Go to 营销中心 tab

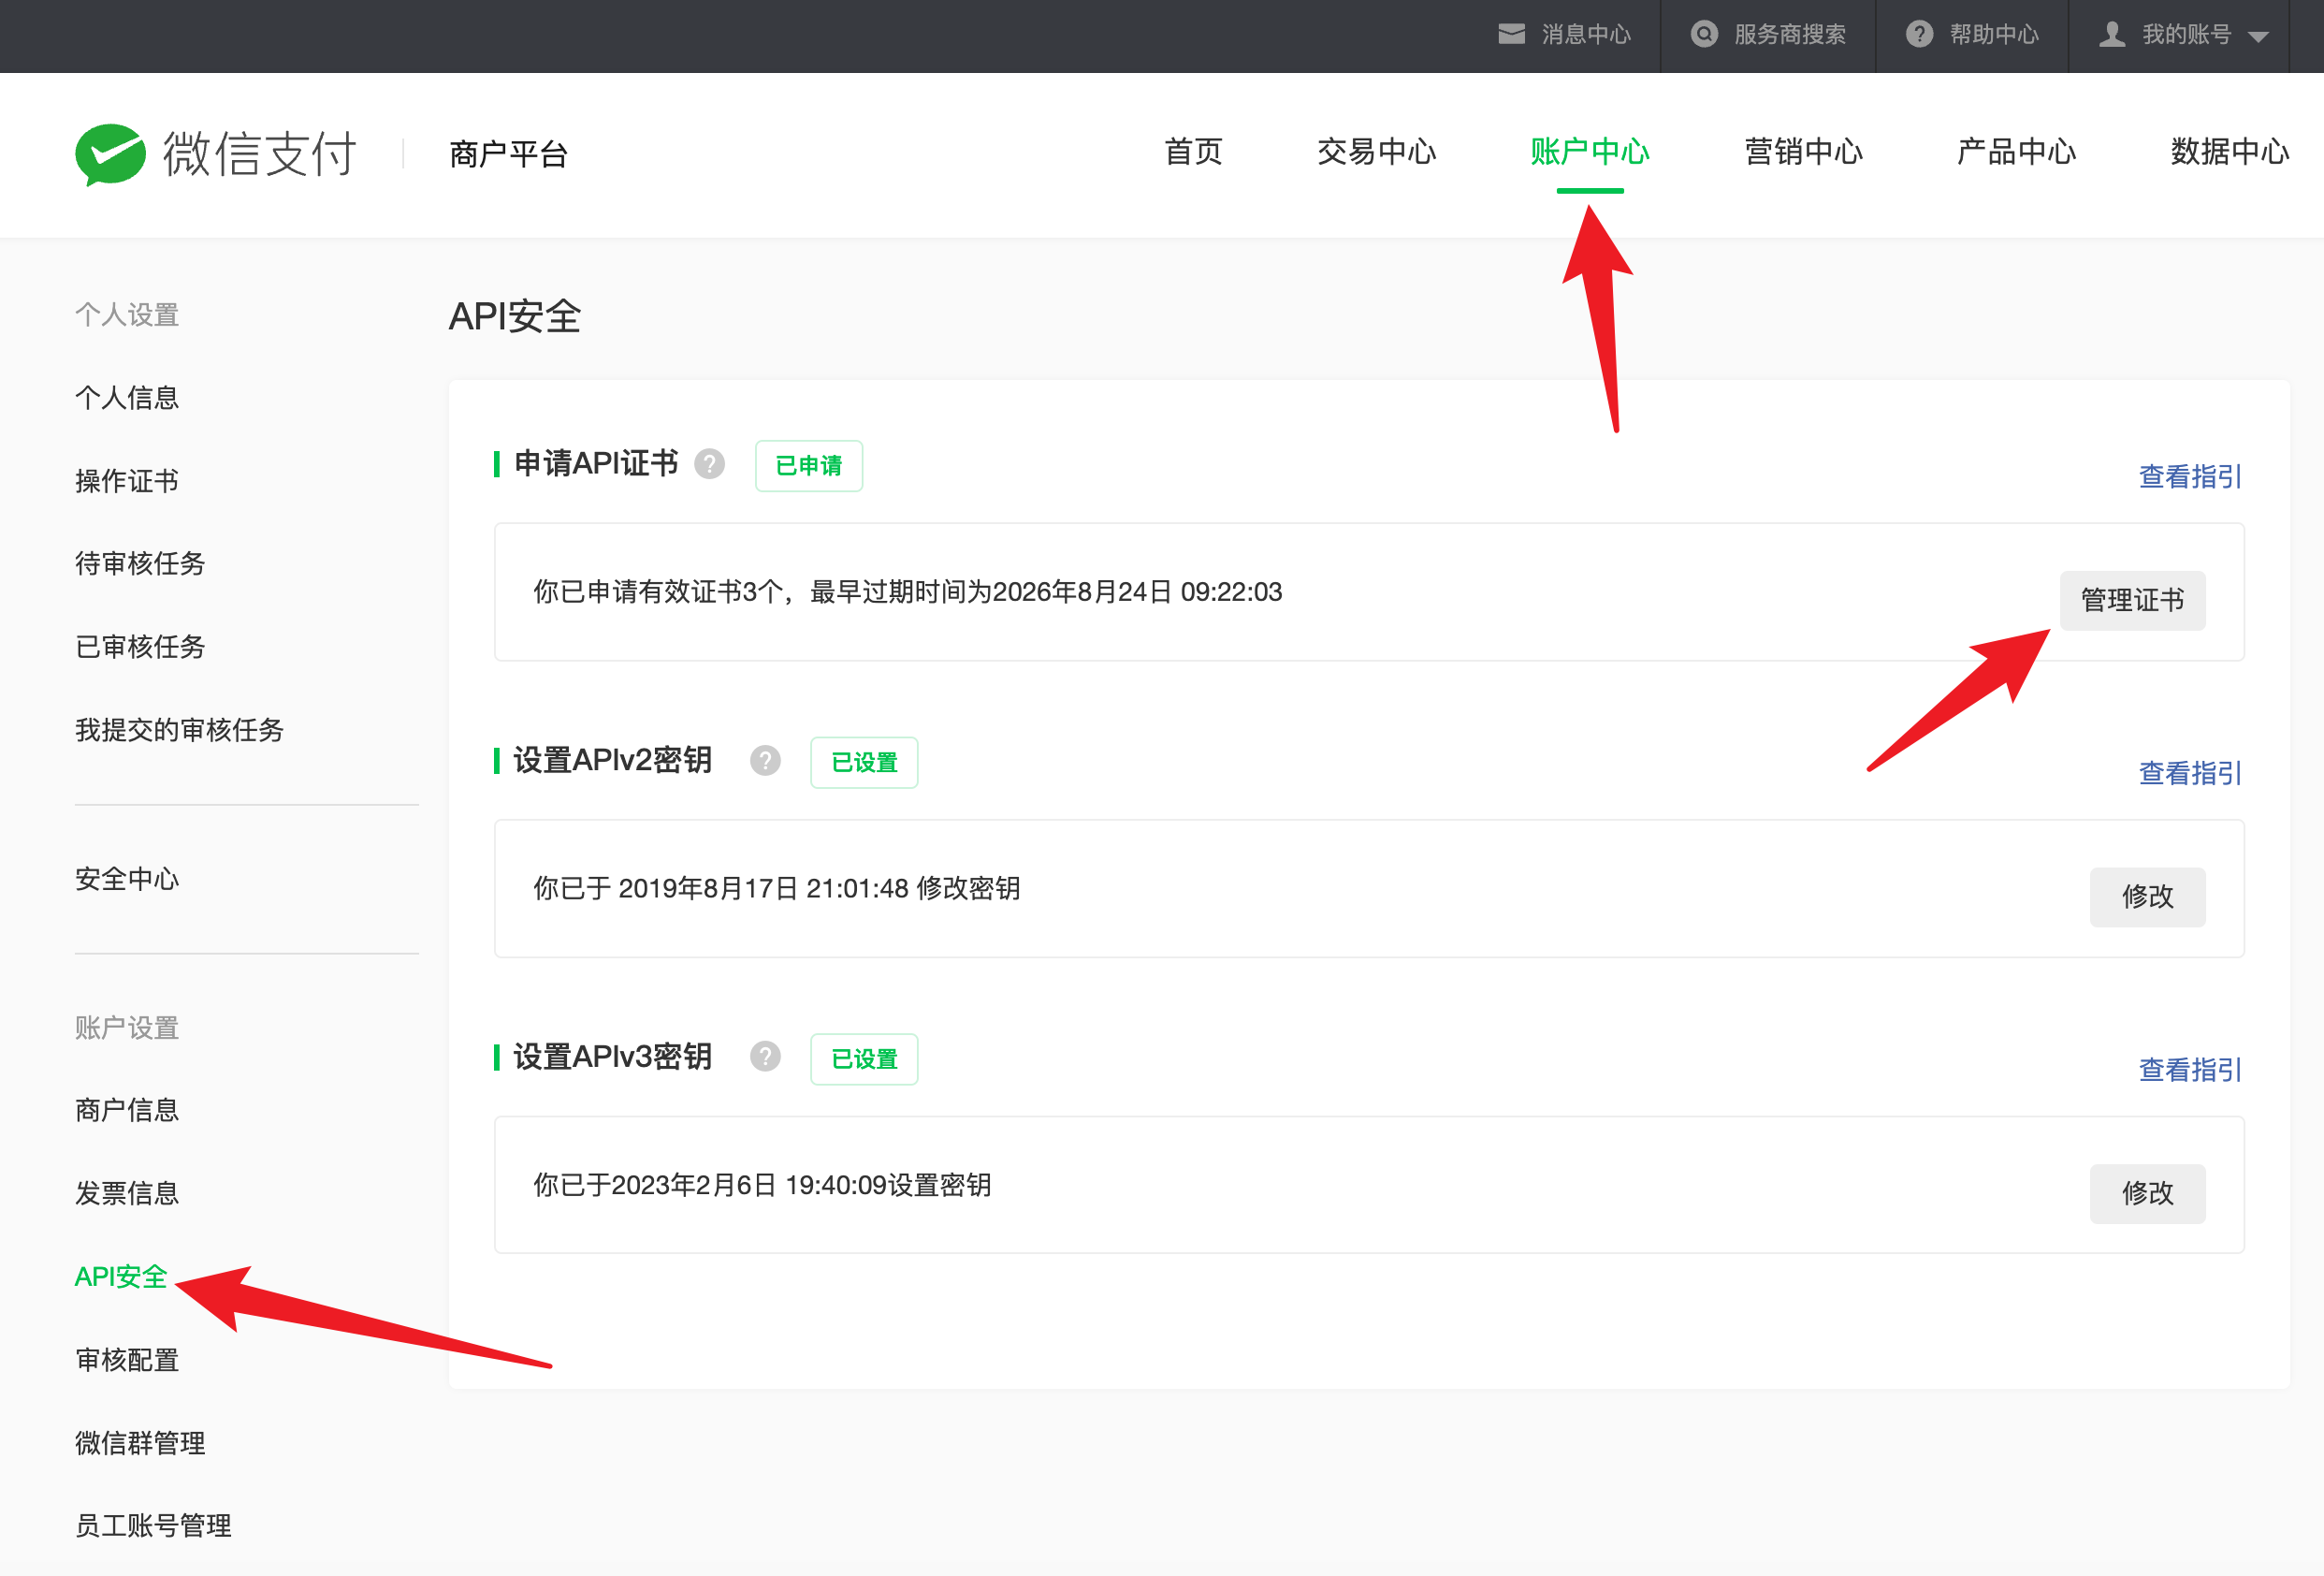tap(1803, 152)
